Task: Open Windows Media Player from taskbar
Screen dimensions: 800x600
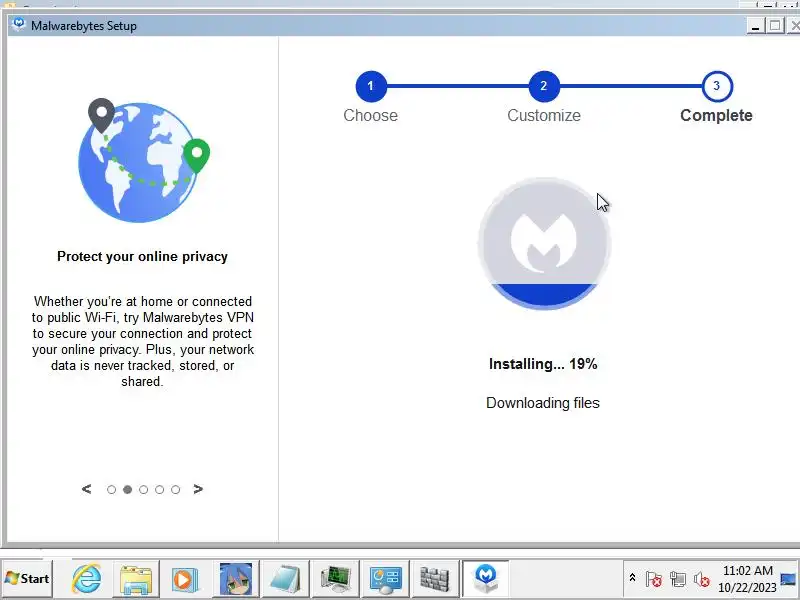Action: [x=185, y=579]
